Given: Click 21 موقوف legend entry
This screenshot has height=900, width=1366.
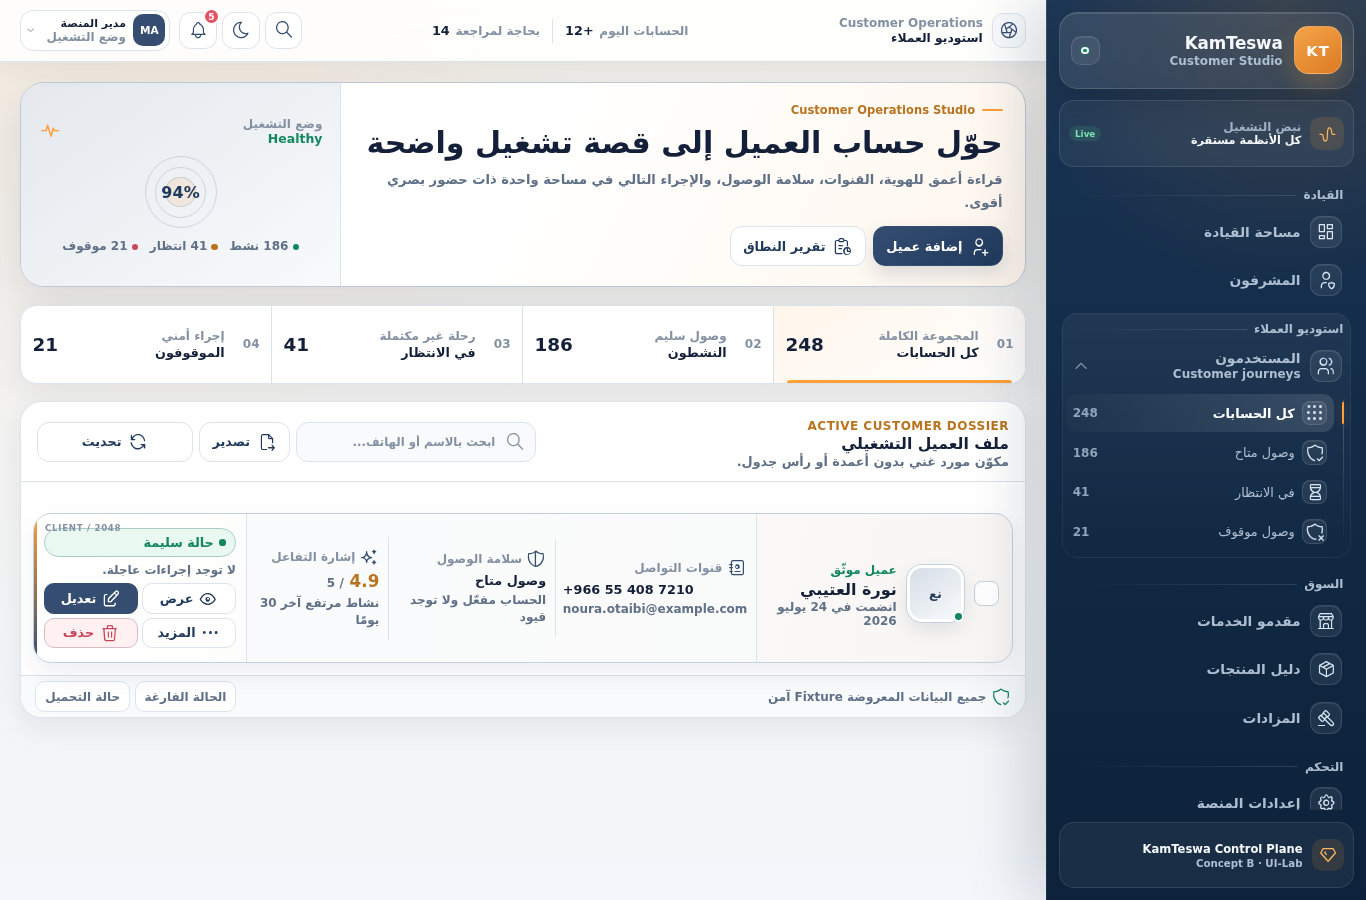Looking at the screenshot, I should (x=100, y=246).
